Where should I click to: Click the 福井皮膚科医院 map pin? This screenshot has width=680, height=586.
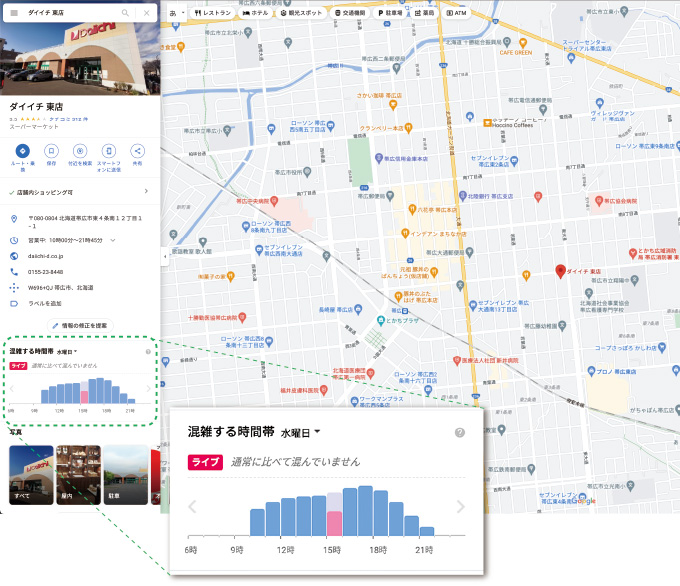click(x=324, y=390)
